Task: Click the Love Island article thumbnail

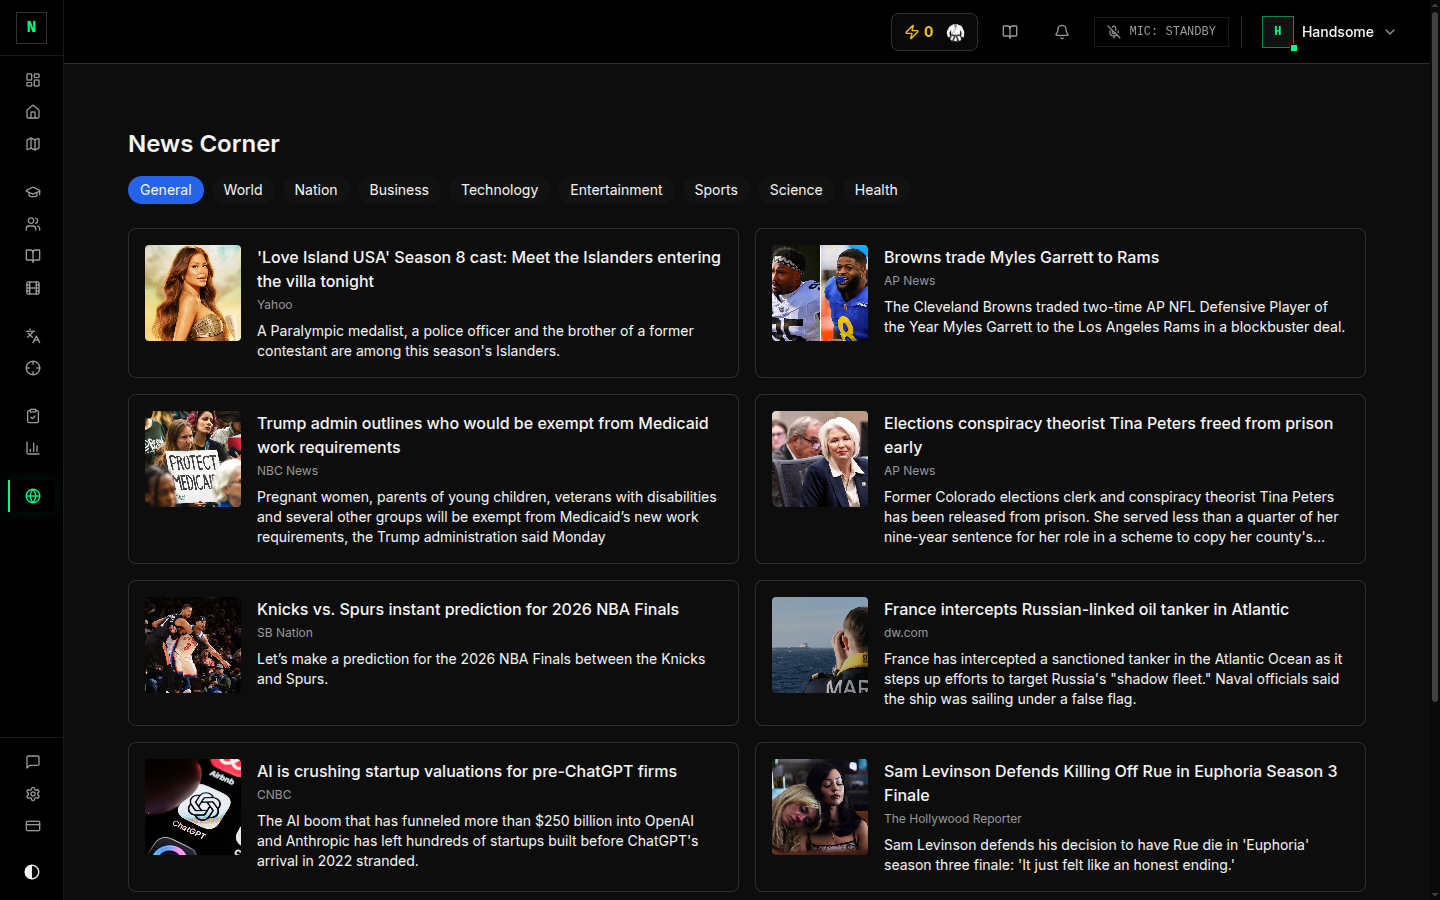Action: tap(193, 293)
